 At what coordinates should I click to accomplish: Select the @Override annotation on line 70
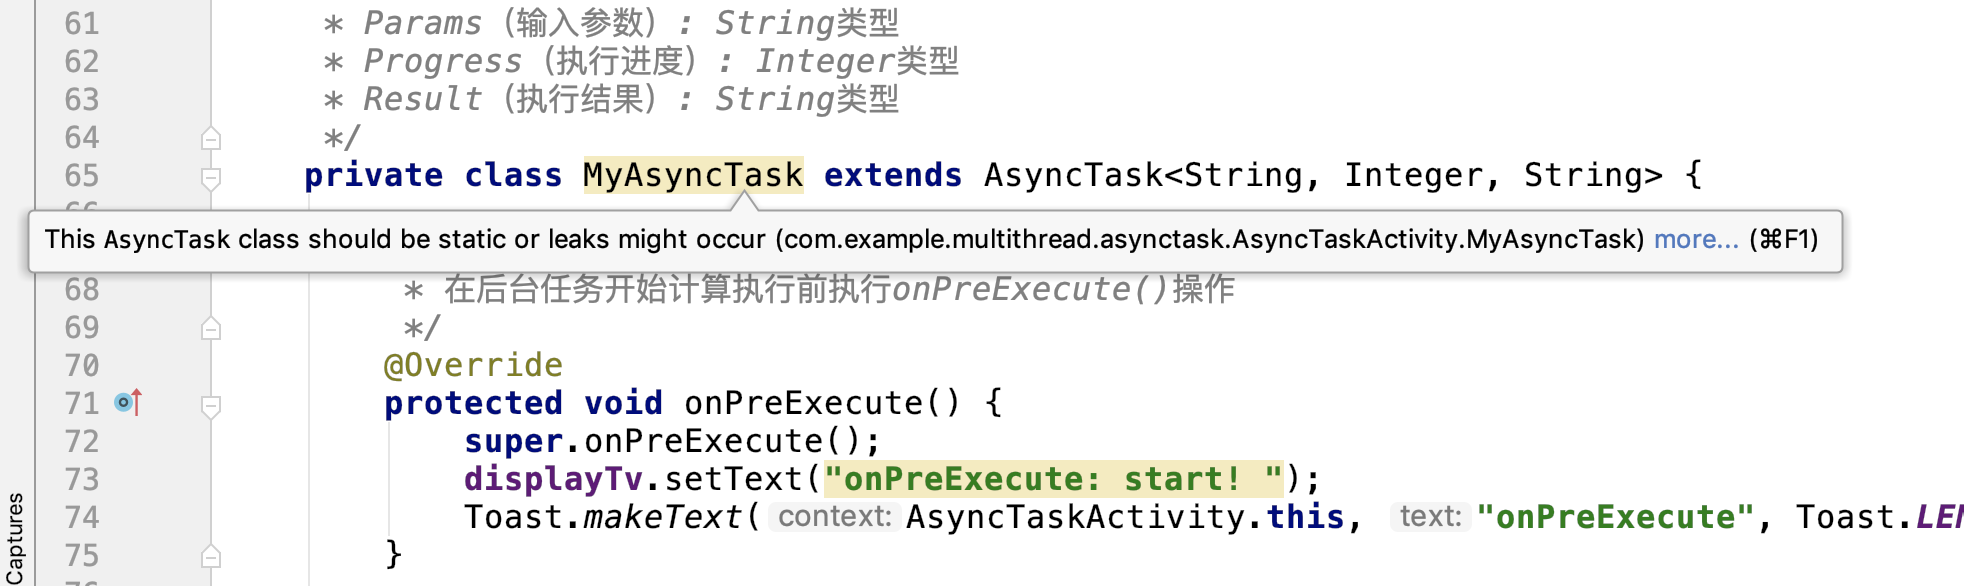473,365
